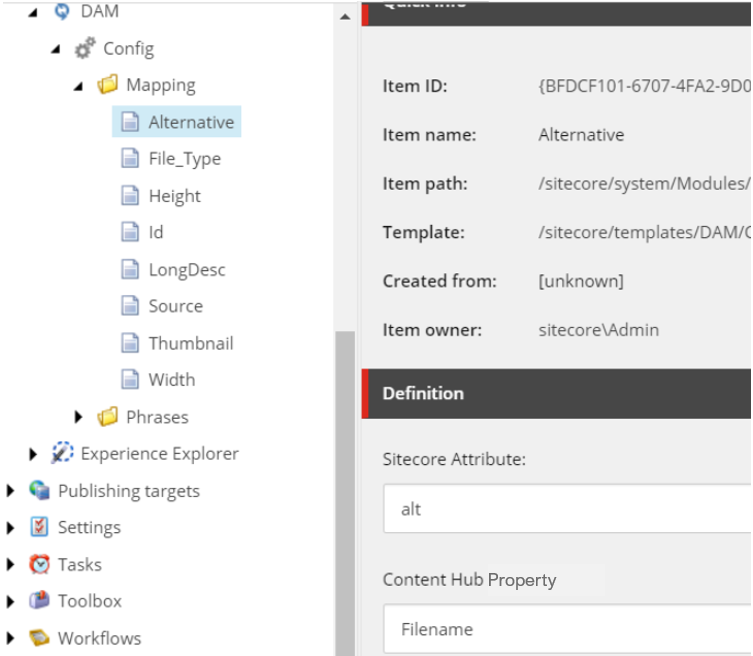Click the Workflows icon
The width and height of the screenshot is (753, 656).
(x=40, y=638)
